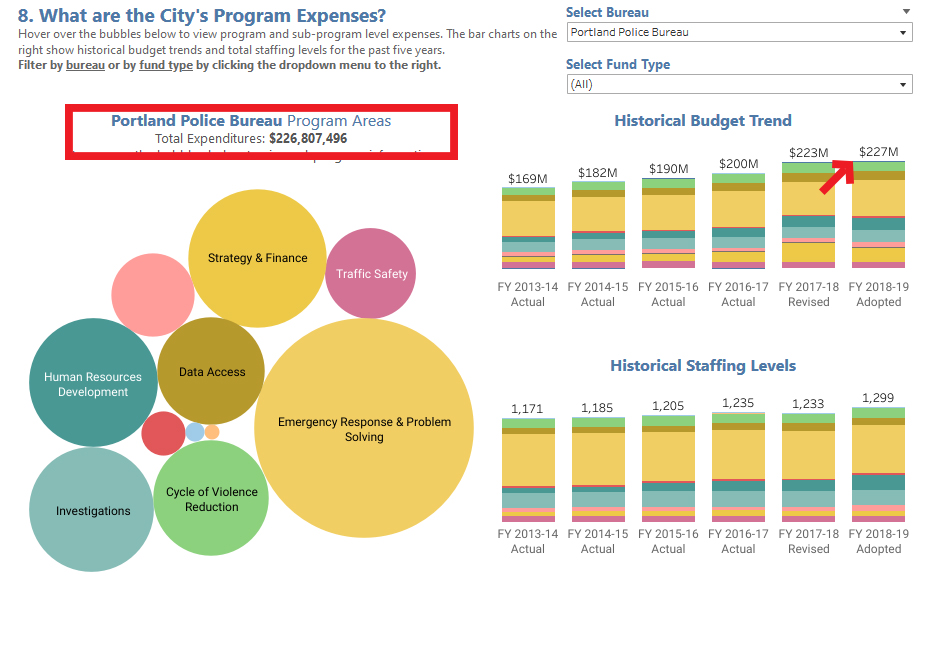Click the 1,185 staffing bar for FY 2014-15
Image resolution: width=938 pixels, height=672 pixels.
(598, 469)
